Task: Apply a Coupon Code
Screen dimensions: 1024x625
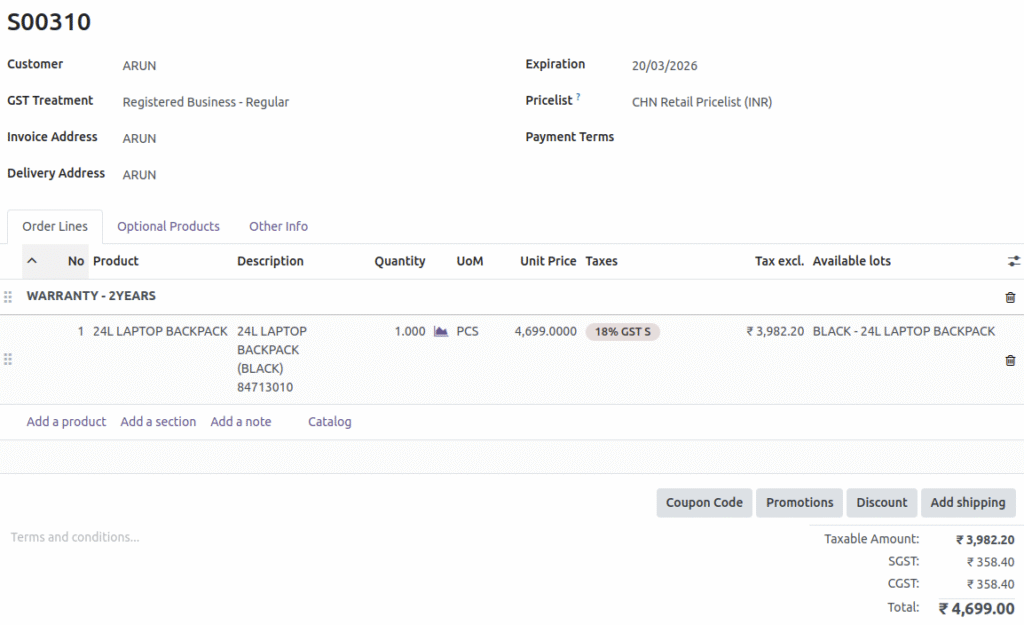Action: pos(704,502)
